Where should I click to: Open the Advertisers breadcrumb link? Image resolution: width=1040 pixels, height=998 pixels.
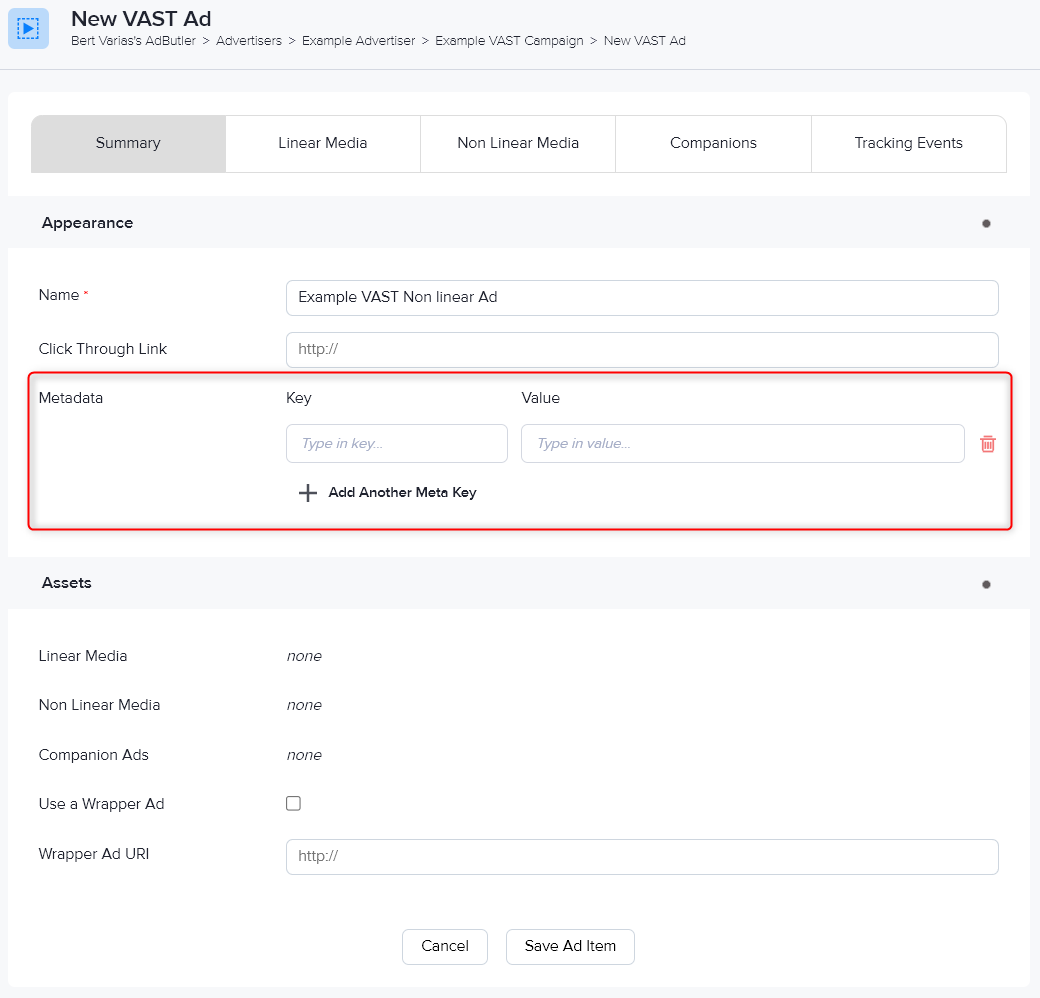coord(249,41)
